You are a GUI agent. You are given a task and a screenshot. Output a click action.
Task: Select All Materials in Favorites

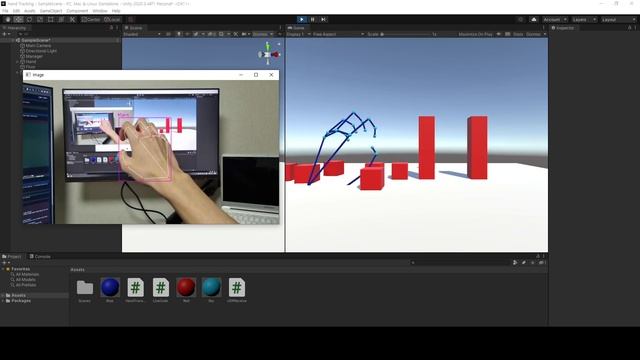[25, 274]
